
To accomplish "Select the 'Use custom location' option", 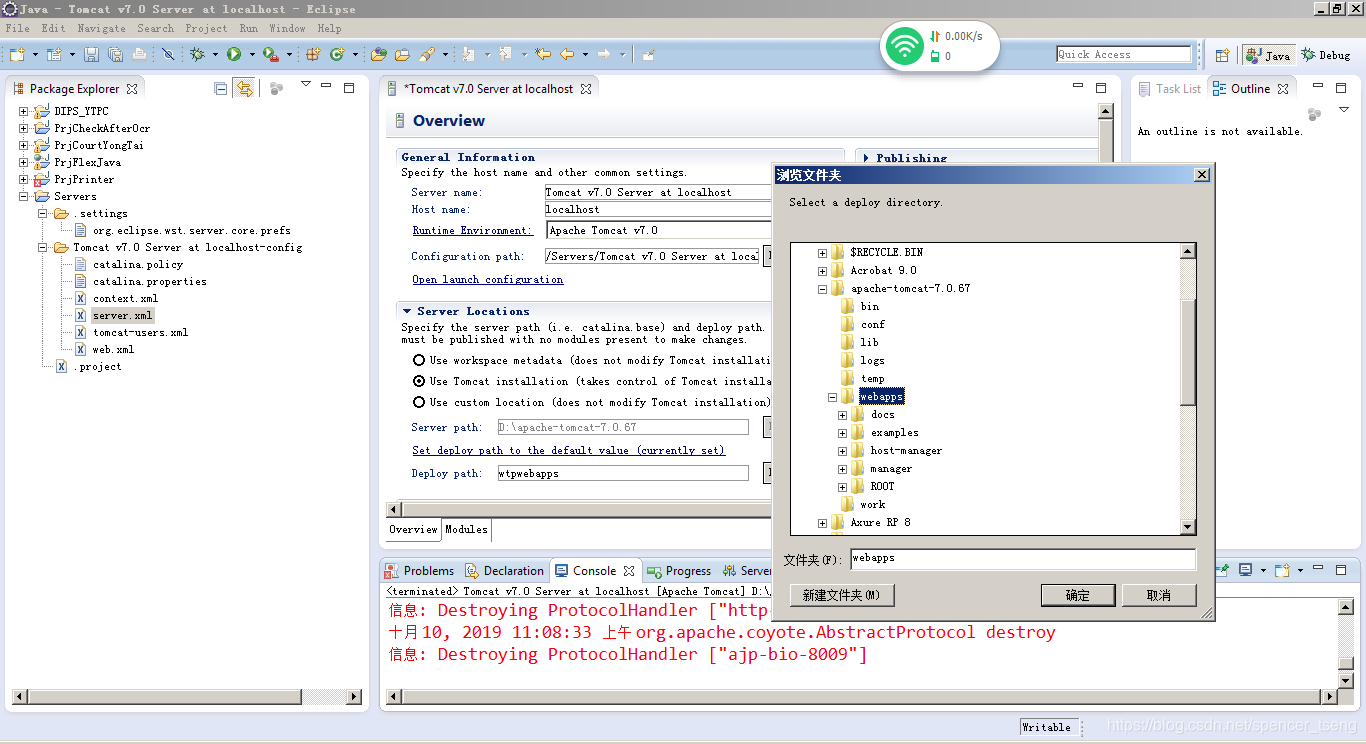I will tap(418, 402).
